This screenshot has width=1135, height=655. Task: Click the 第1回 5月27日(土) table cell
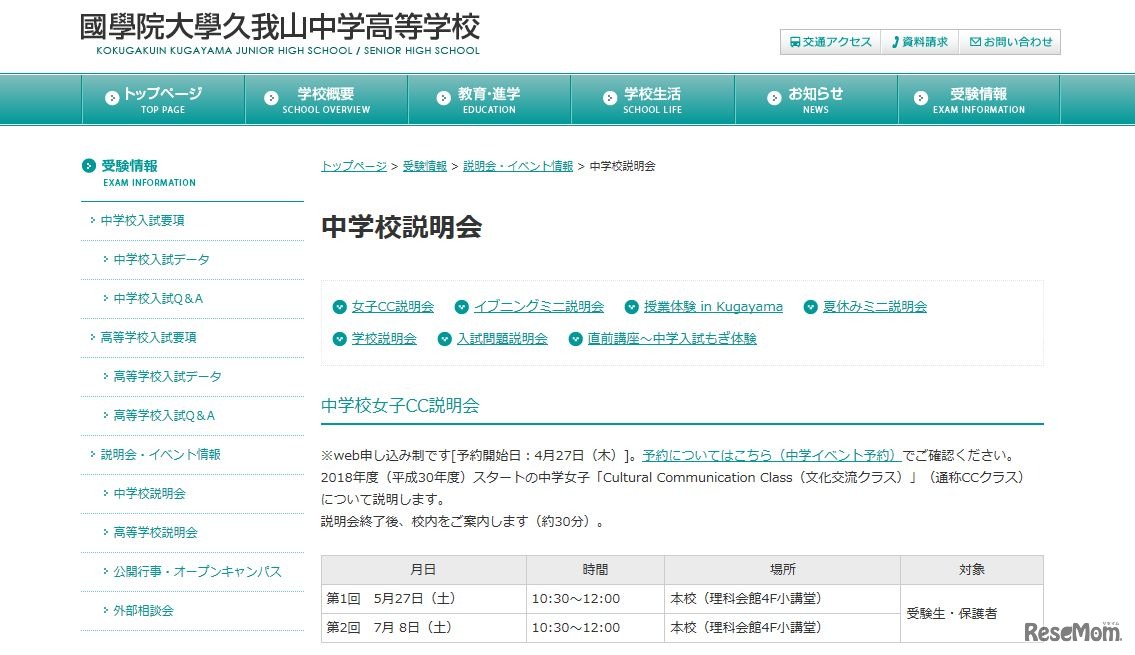pyautogui.click(x=424, y=599)
